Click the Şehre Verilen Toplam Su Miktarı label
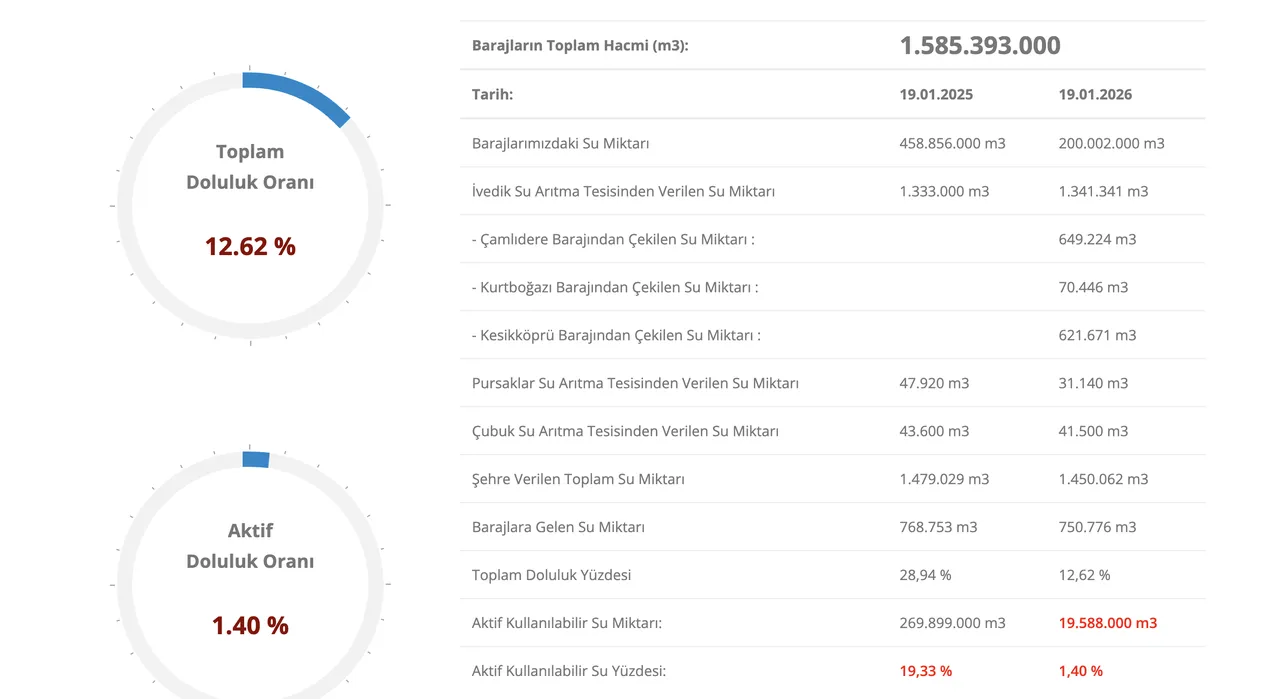The width and height of the screenshot is (1280, 699). (x=578, y=479)
